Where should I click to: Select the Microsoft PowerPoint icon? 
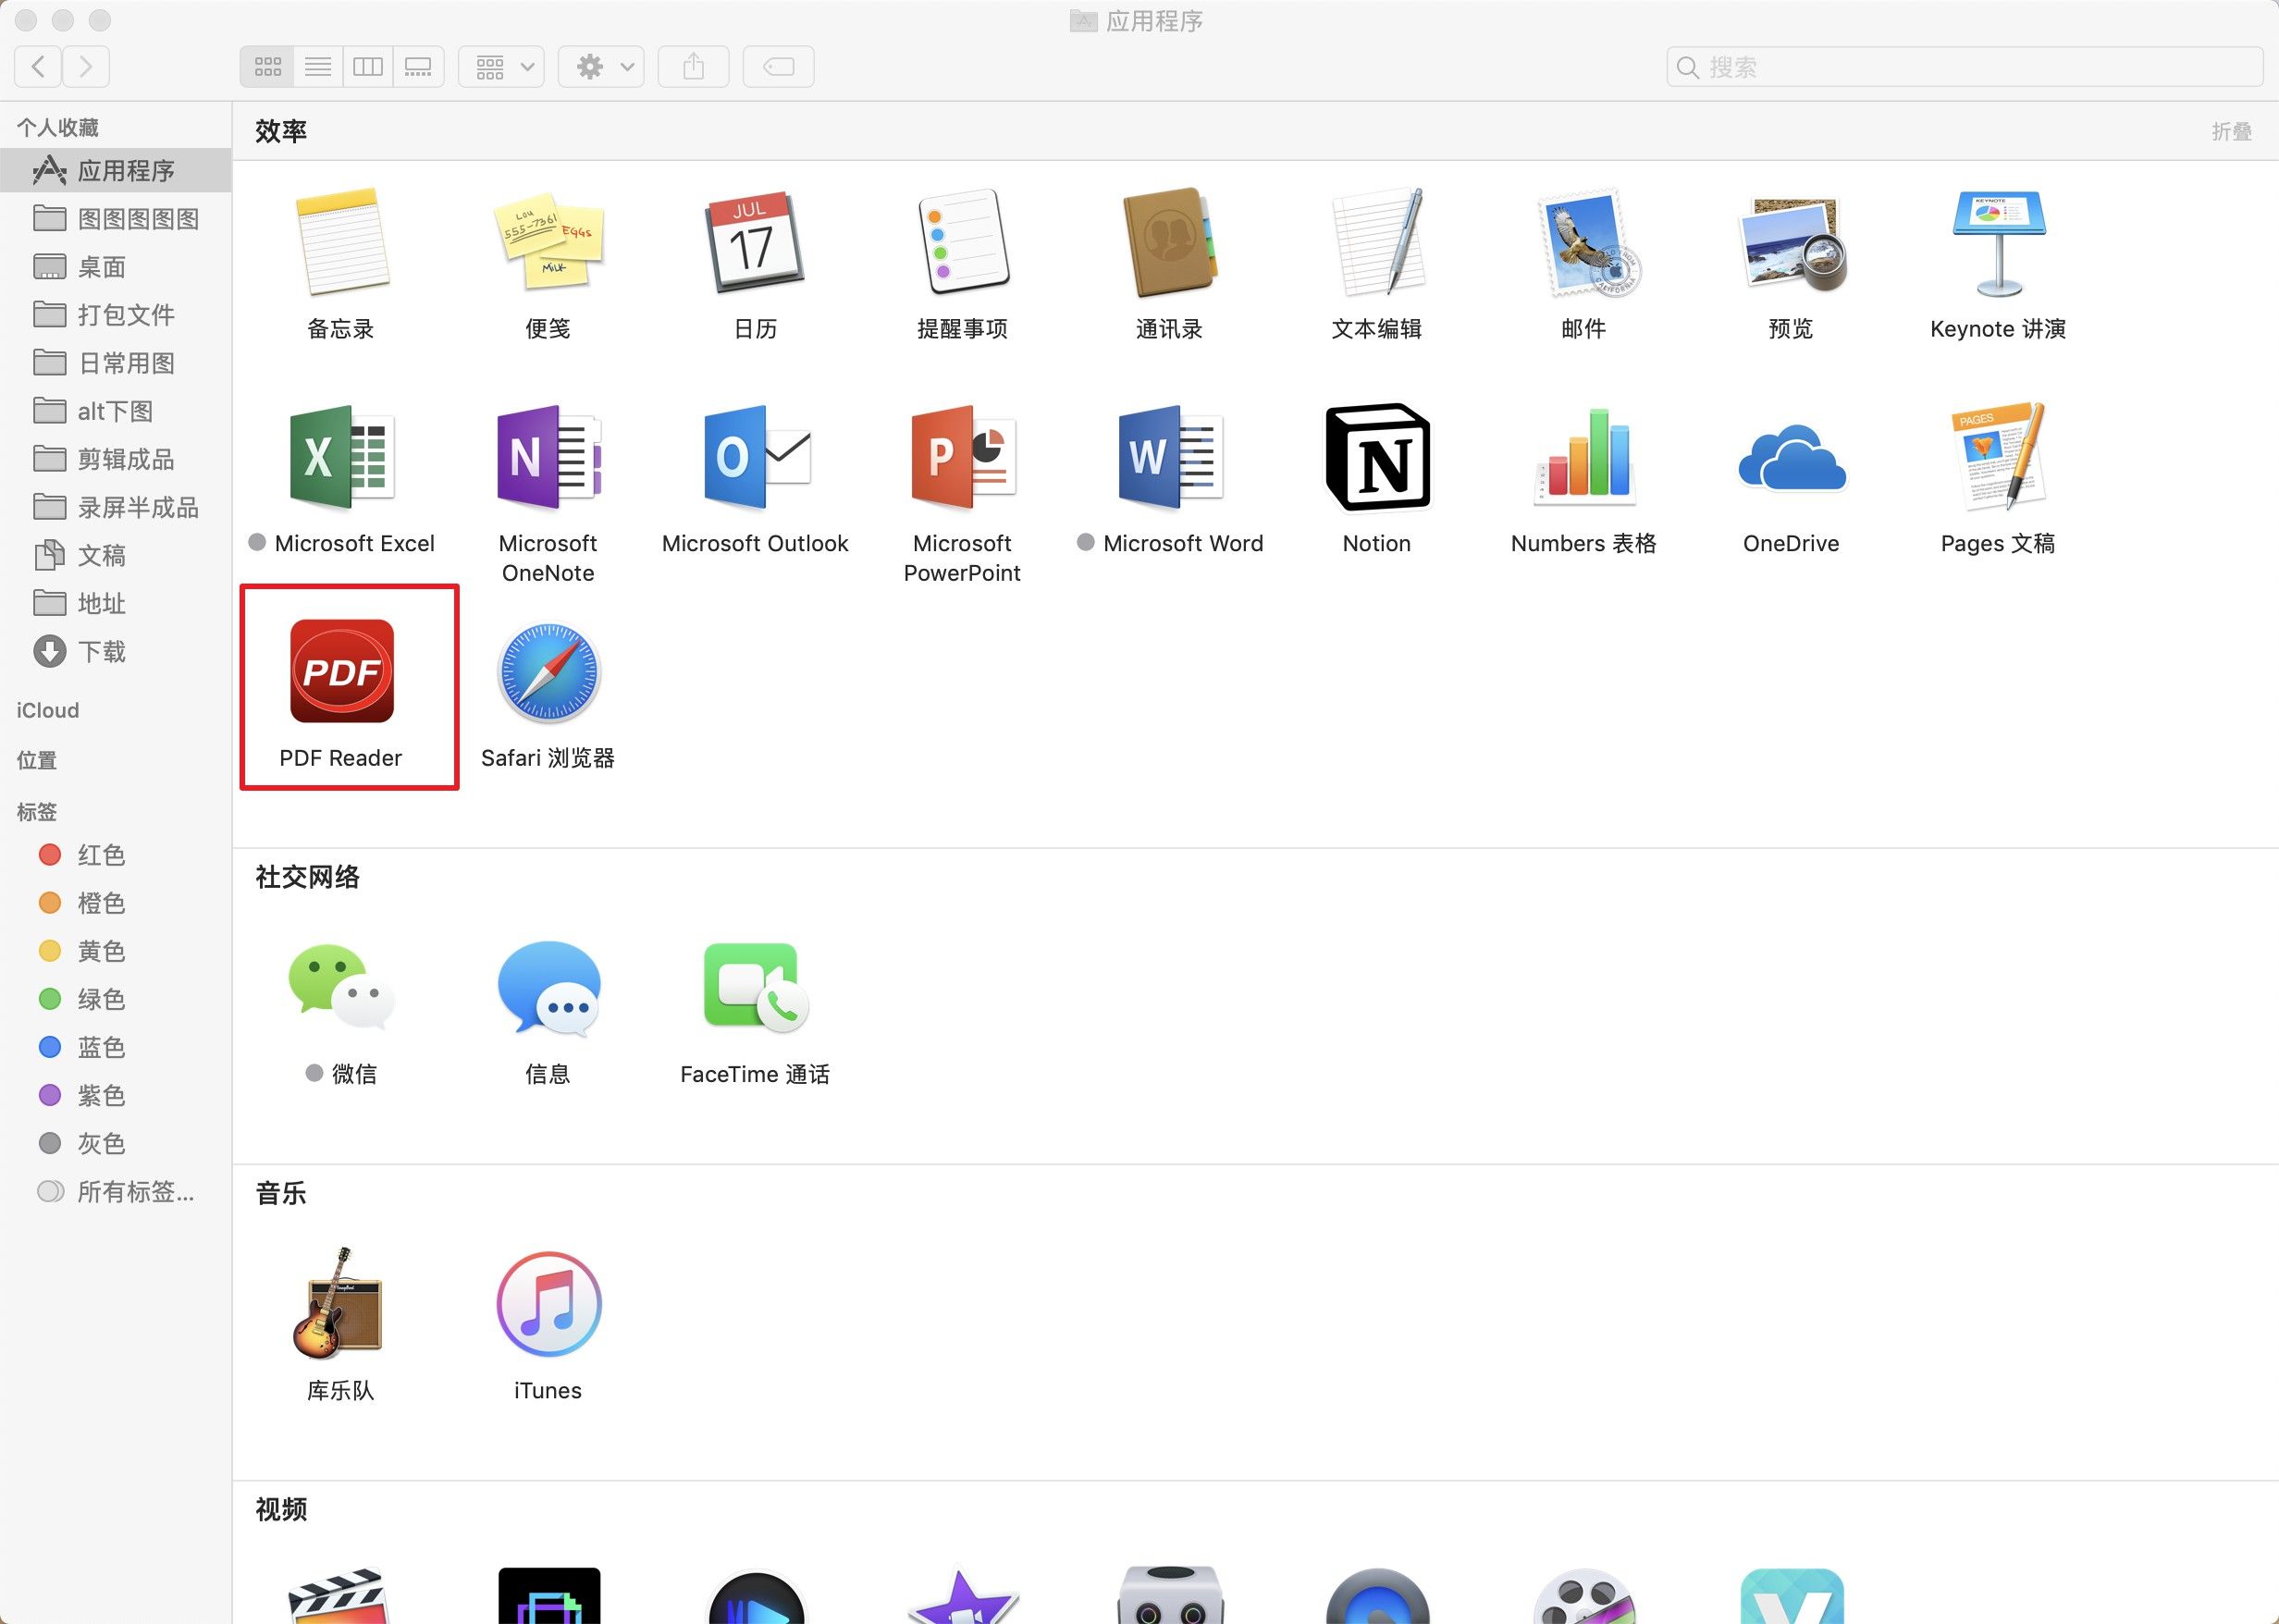click(x=962, y=457)
